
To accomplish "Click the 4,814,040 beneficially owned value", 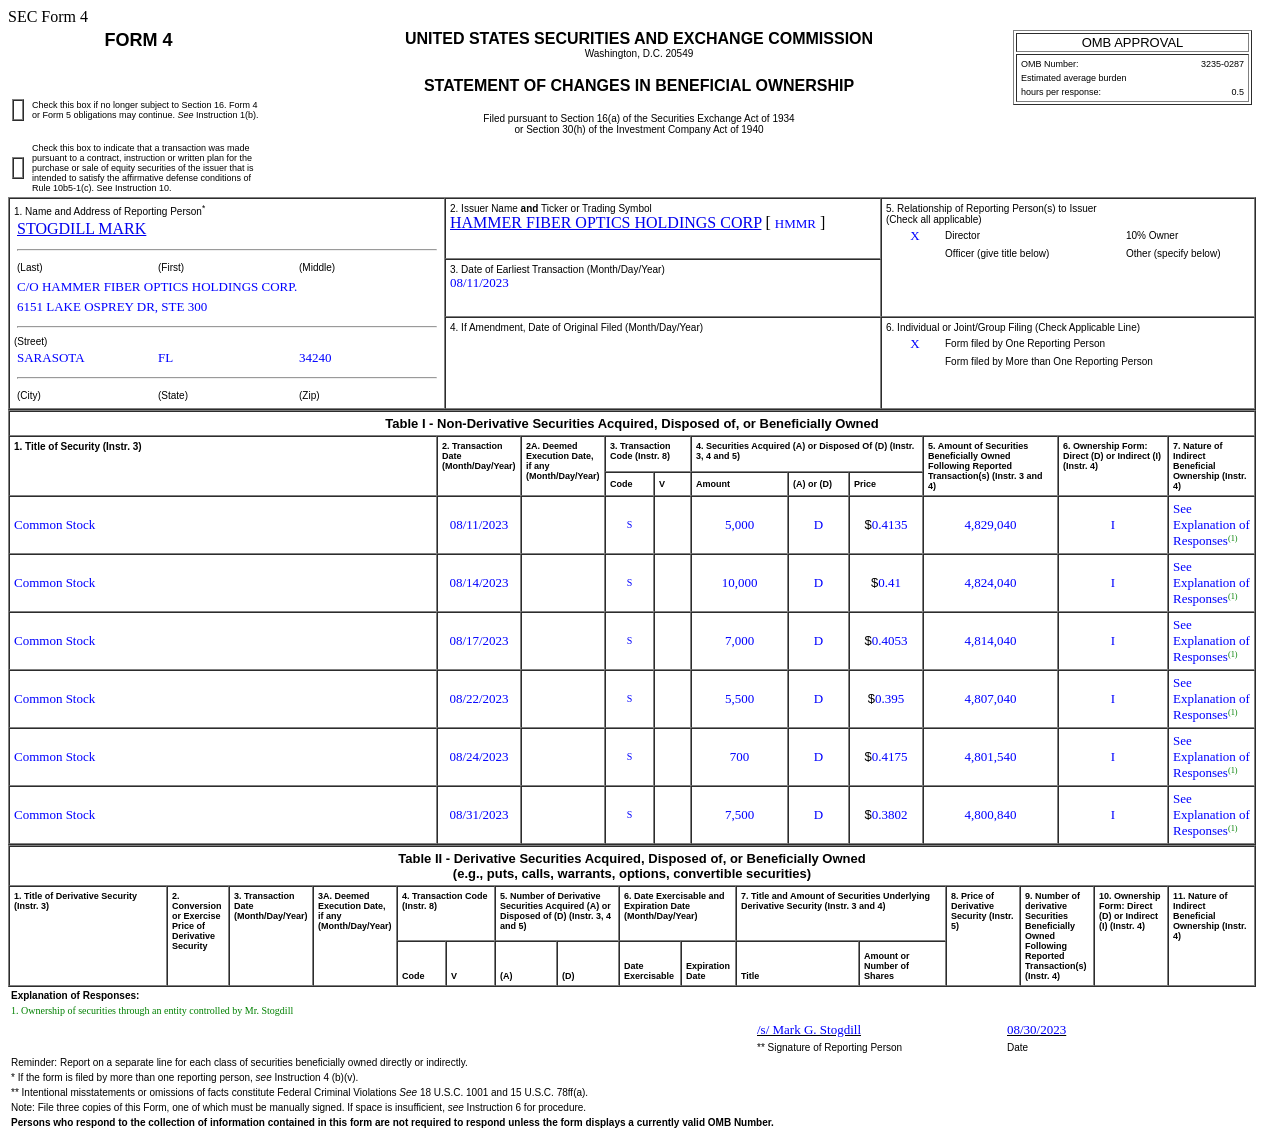I will pos(990,641).
